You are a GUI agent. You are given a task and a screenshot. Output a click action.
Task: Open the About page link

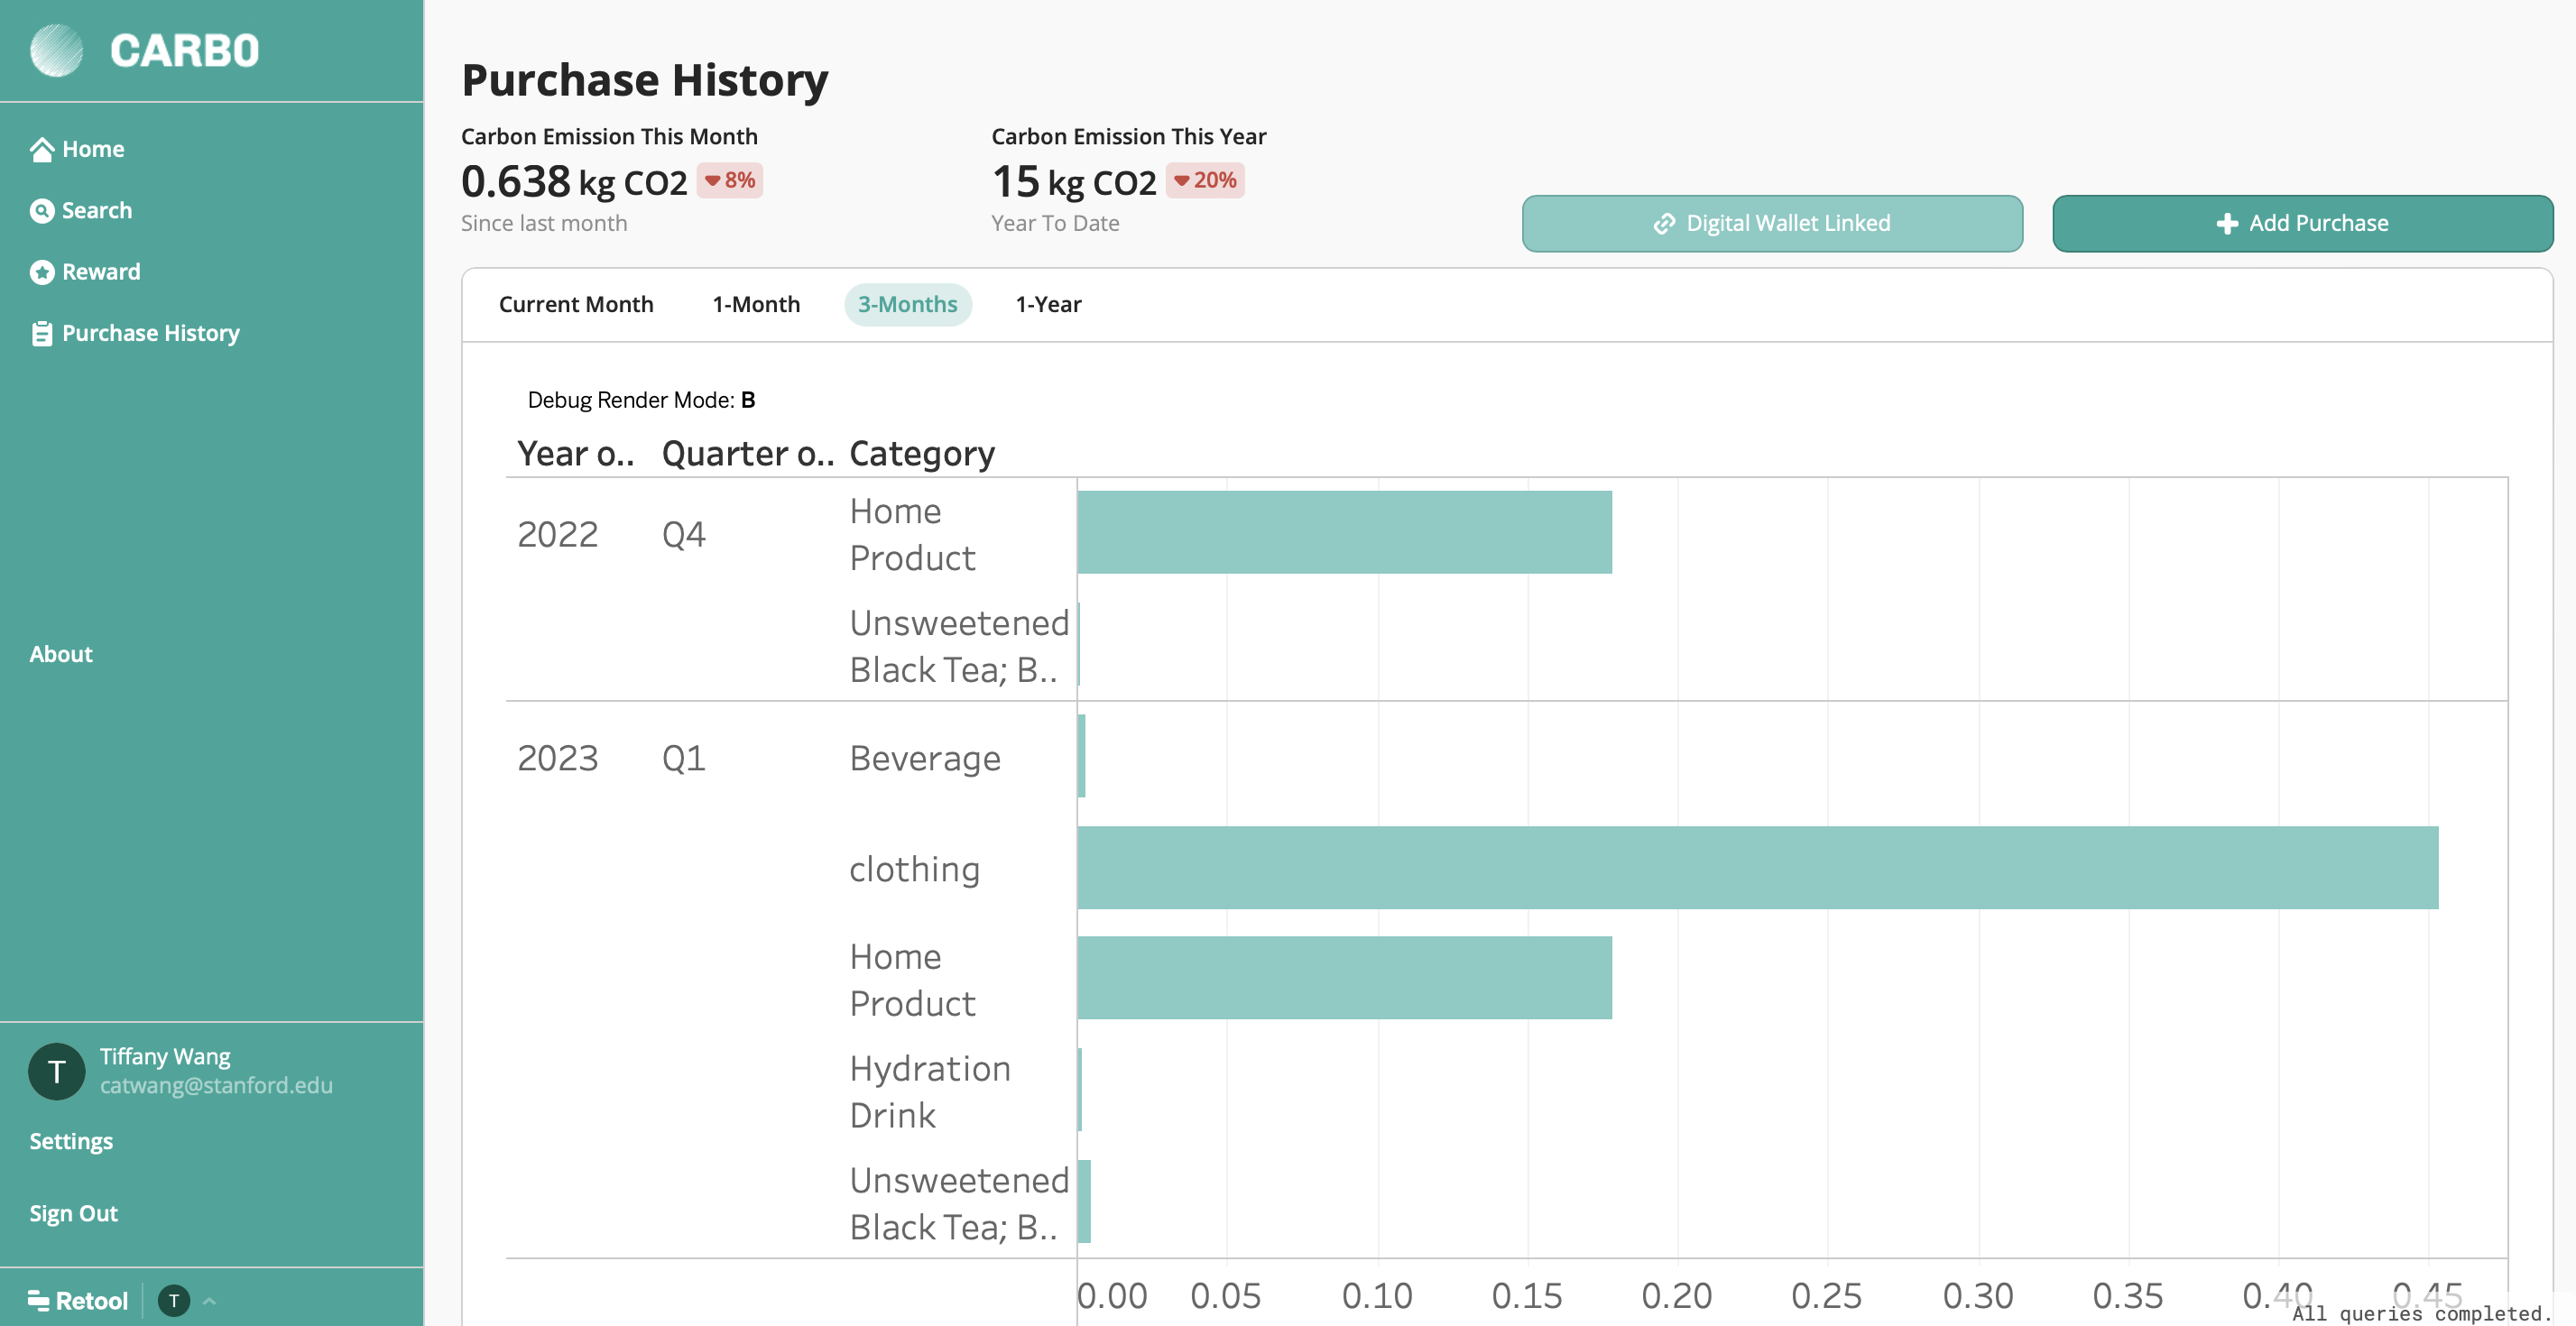pos(61,654)
